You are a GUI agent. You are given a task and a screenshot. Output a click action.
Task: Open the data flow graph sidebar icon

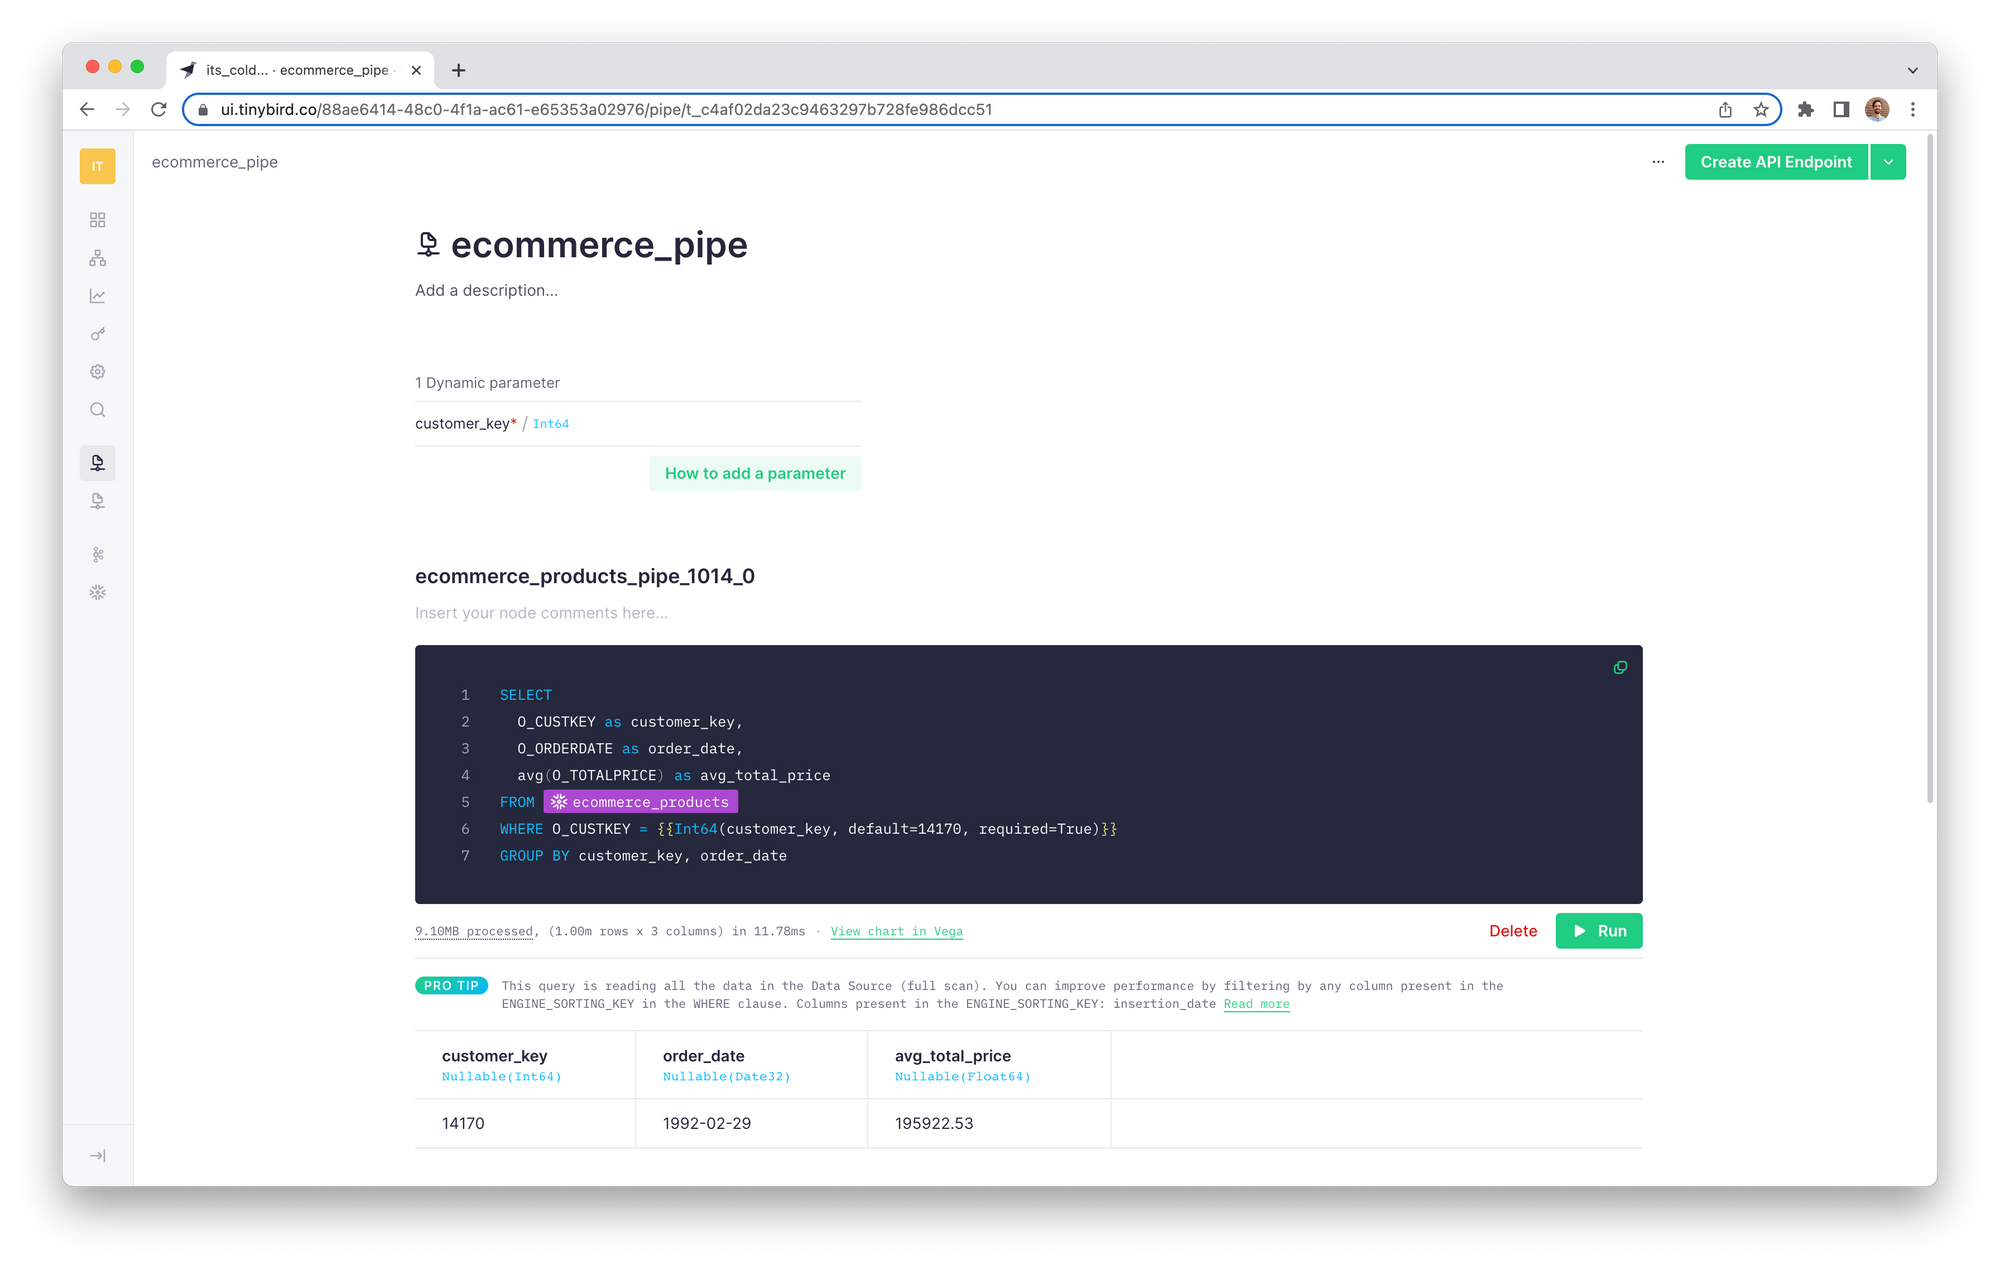(x=97, y=258)
